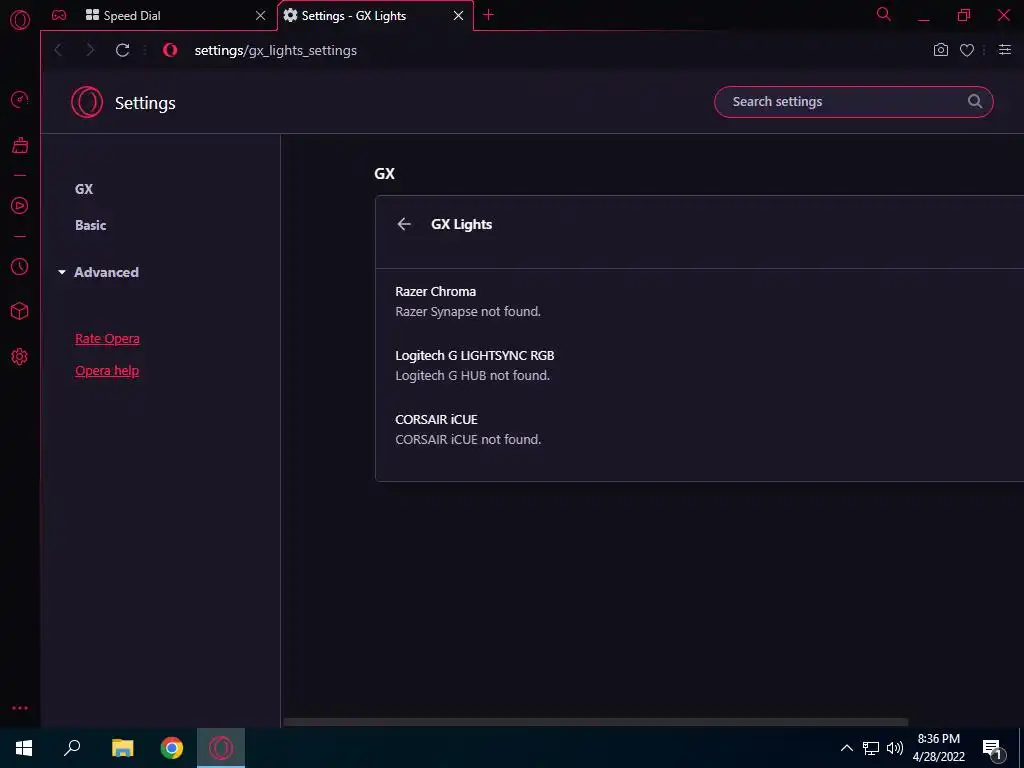Show hidden system tray icons
The height and width of the screenshot is (768, 1024).
coord(846,748)
